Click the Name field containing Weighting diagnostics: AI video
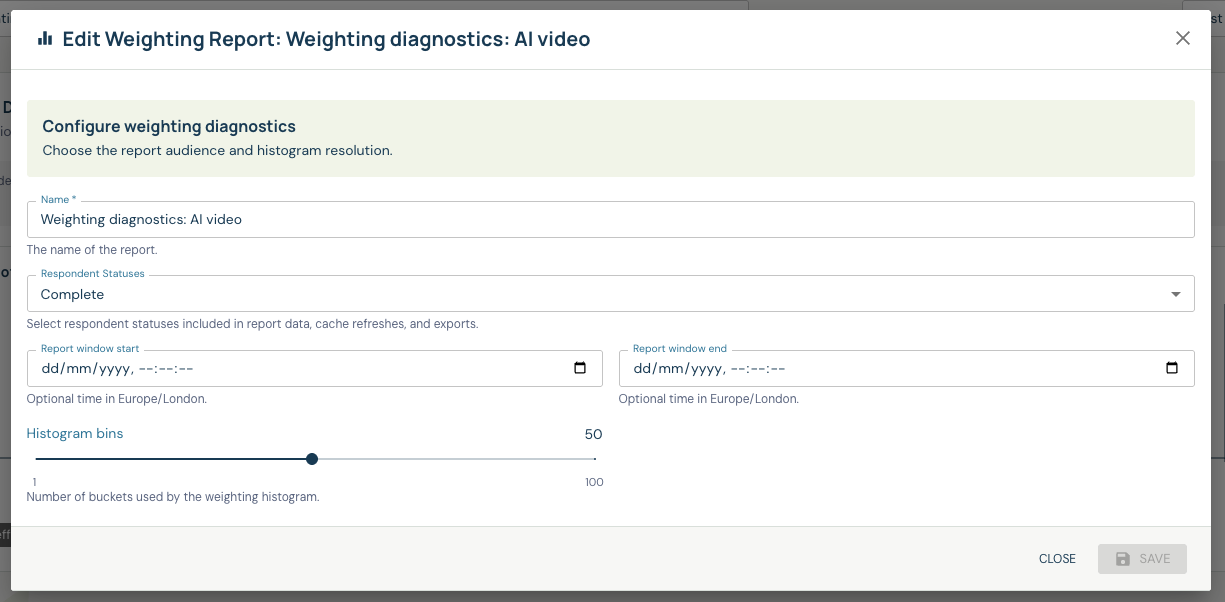The height and width of the screenshot is (602, 1225). point(611,219)
